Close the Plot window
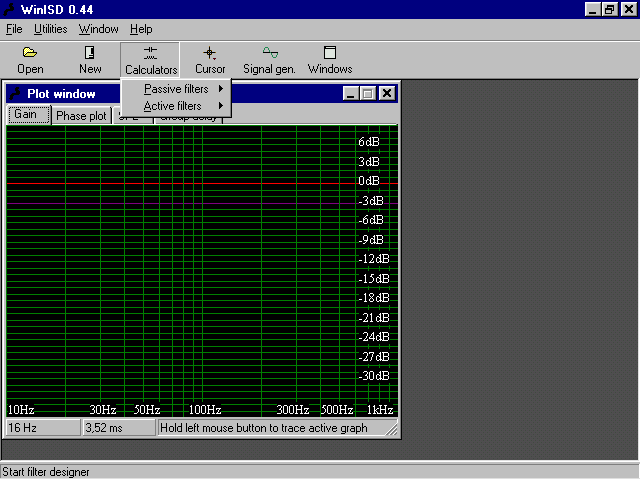 click(x=387, y=93)
